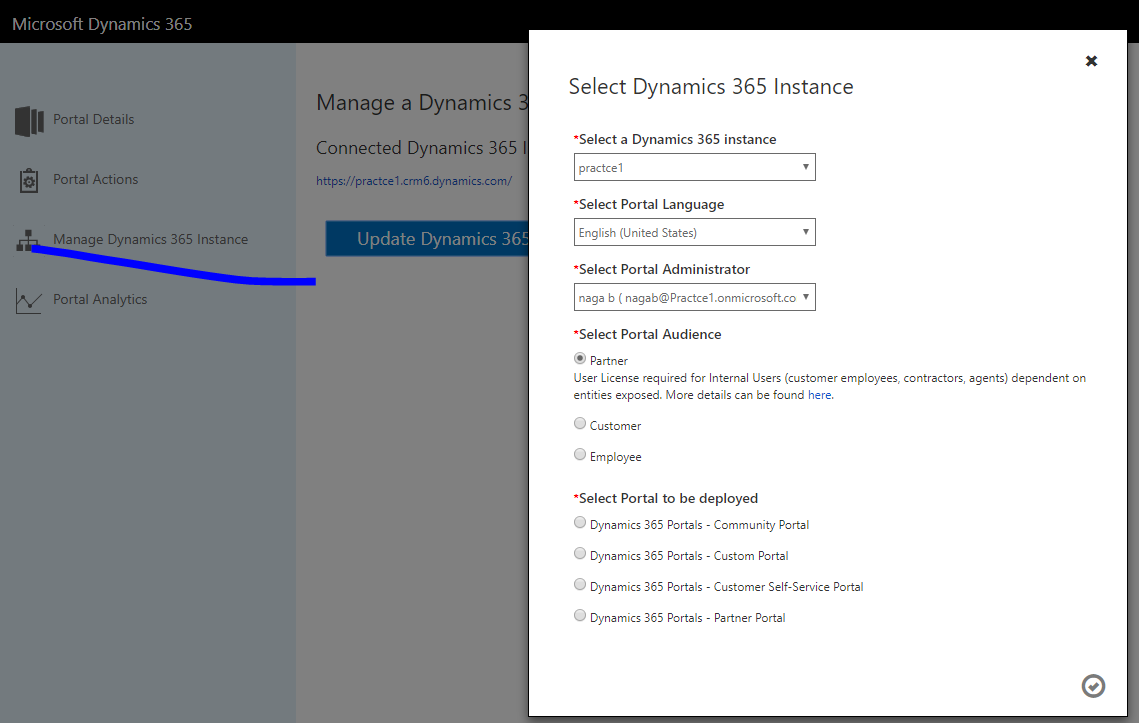This screenshot has height=723, width=1139.
Task: Choose the Partner Portal radio option
Action: (580, 615)
